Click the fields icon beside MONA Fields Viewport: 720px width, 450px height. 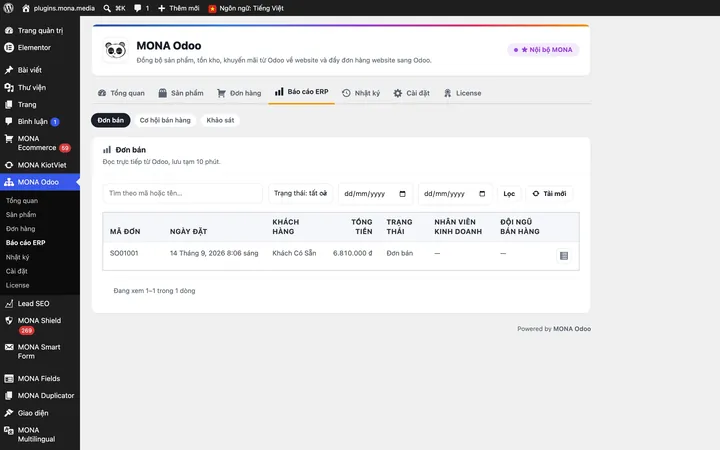(x=9, y=379)
